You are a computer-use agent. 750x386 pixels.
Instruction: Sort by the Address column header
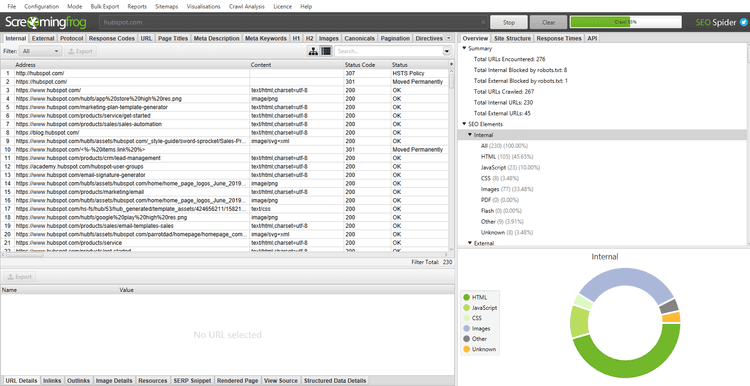click(x=132, y=65)
